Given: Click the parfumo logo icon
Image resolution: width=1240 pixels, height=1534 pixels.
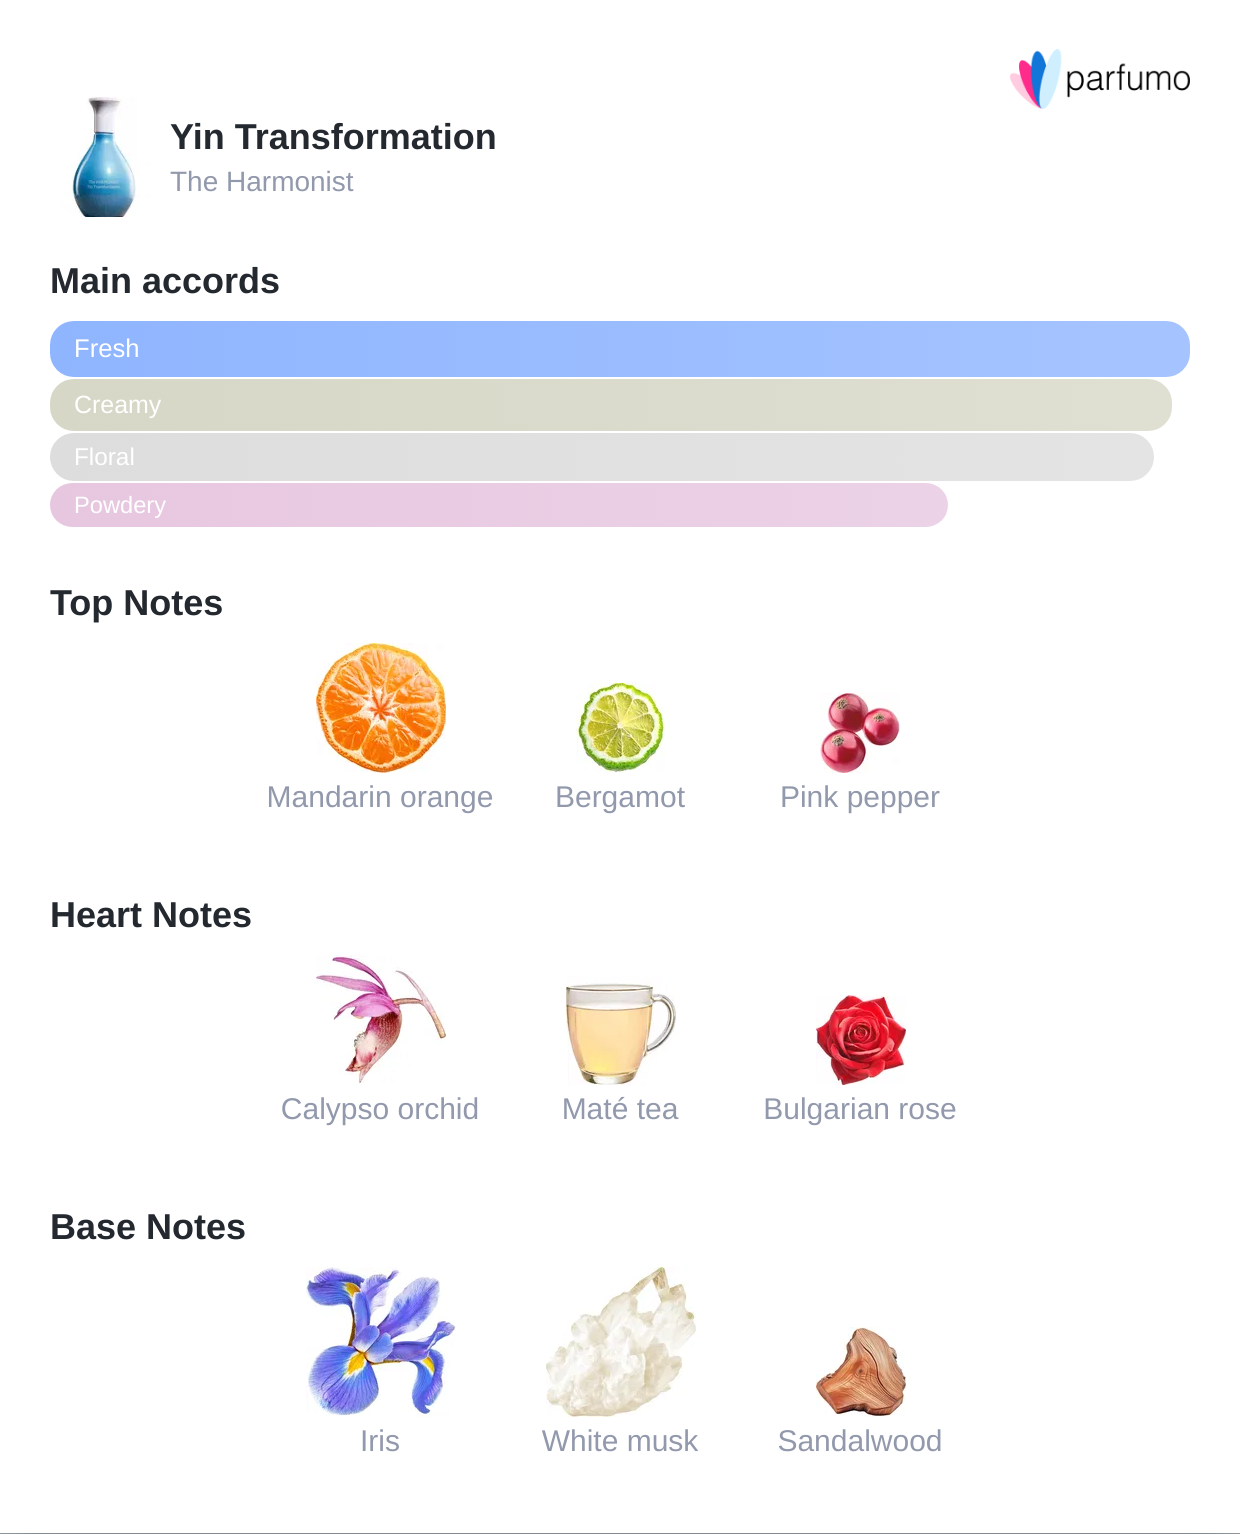Looking at the screenshot, I should click(x=1036, y=78).
